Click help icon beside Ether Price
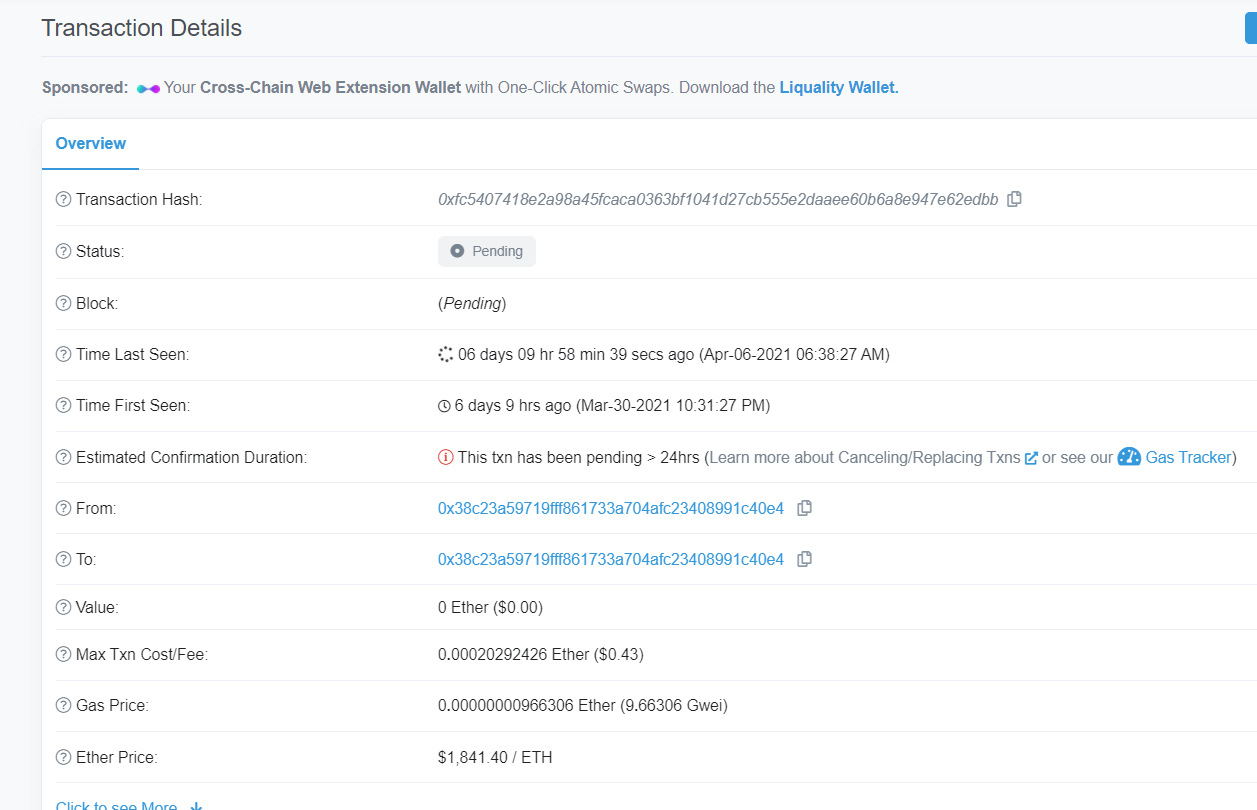The height and width of the screenshot is (810, 1257). [64, 758]
